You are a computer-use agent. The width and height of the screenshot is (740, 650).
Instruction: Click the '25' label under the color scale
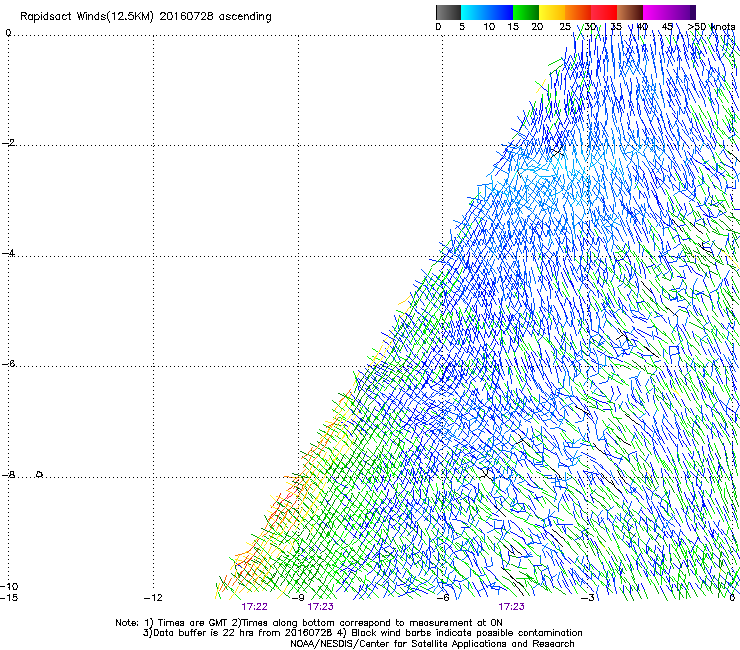(565, 27)
